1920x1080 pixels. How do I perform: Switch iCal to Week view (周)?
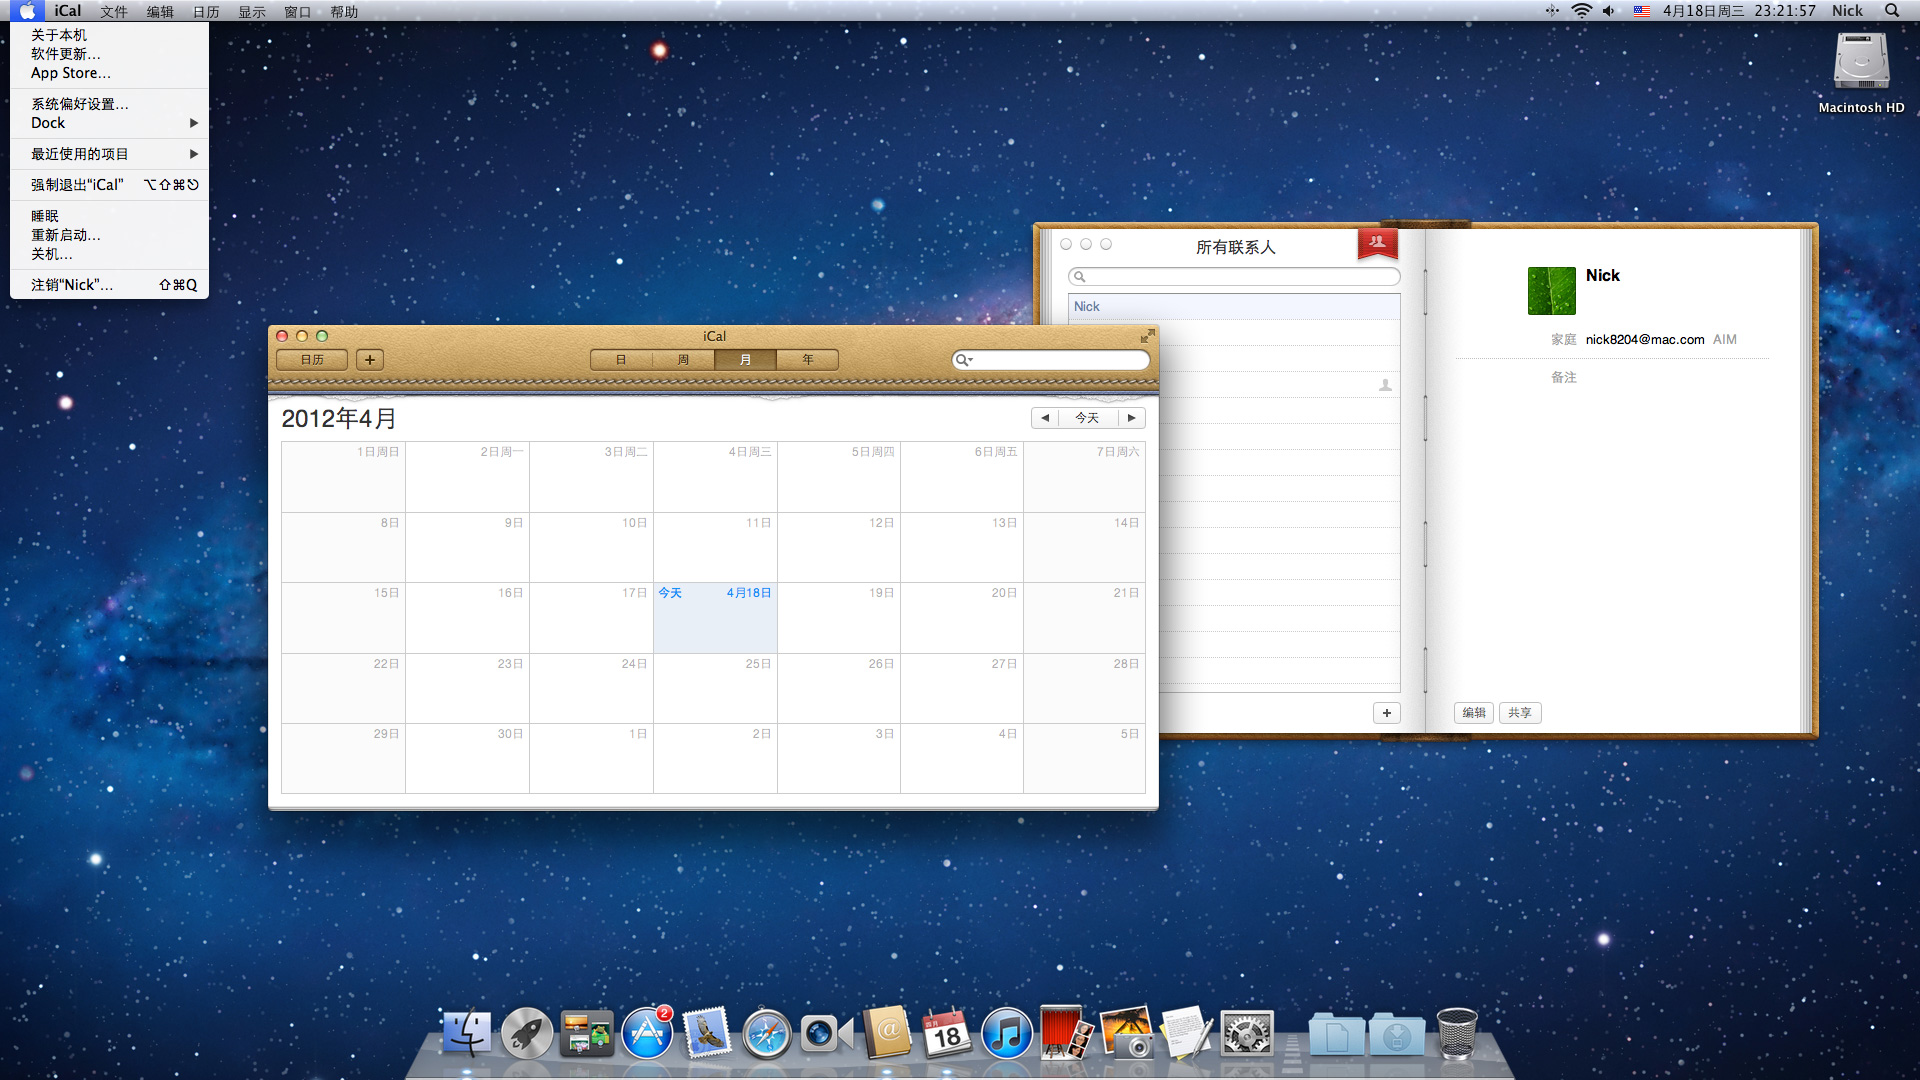(683, 360)
